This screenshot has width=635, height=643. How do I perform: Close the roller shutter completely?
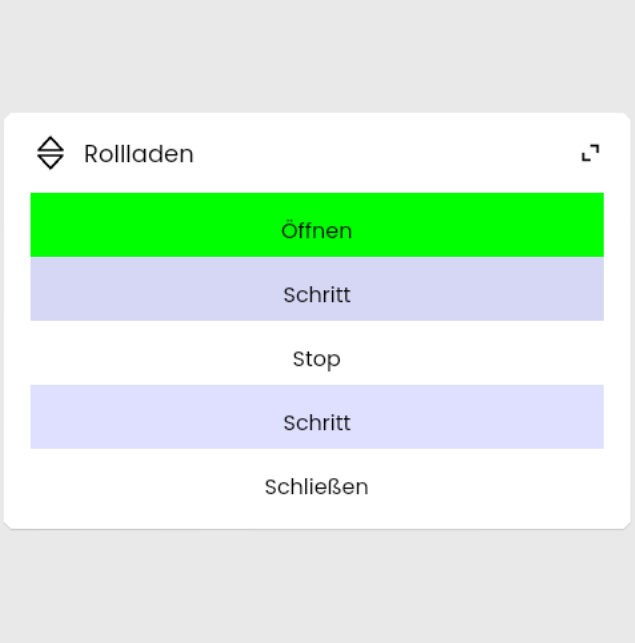[317, 487]
